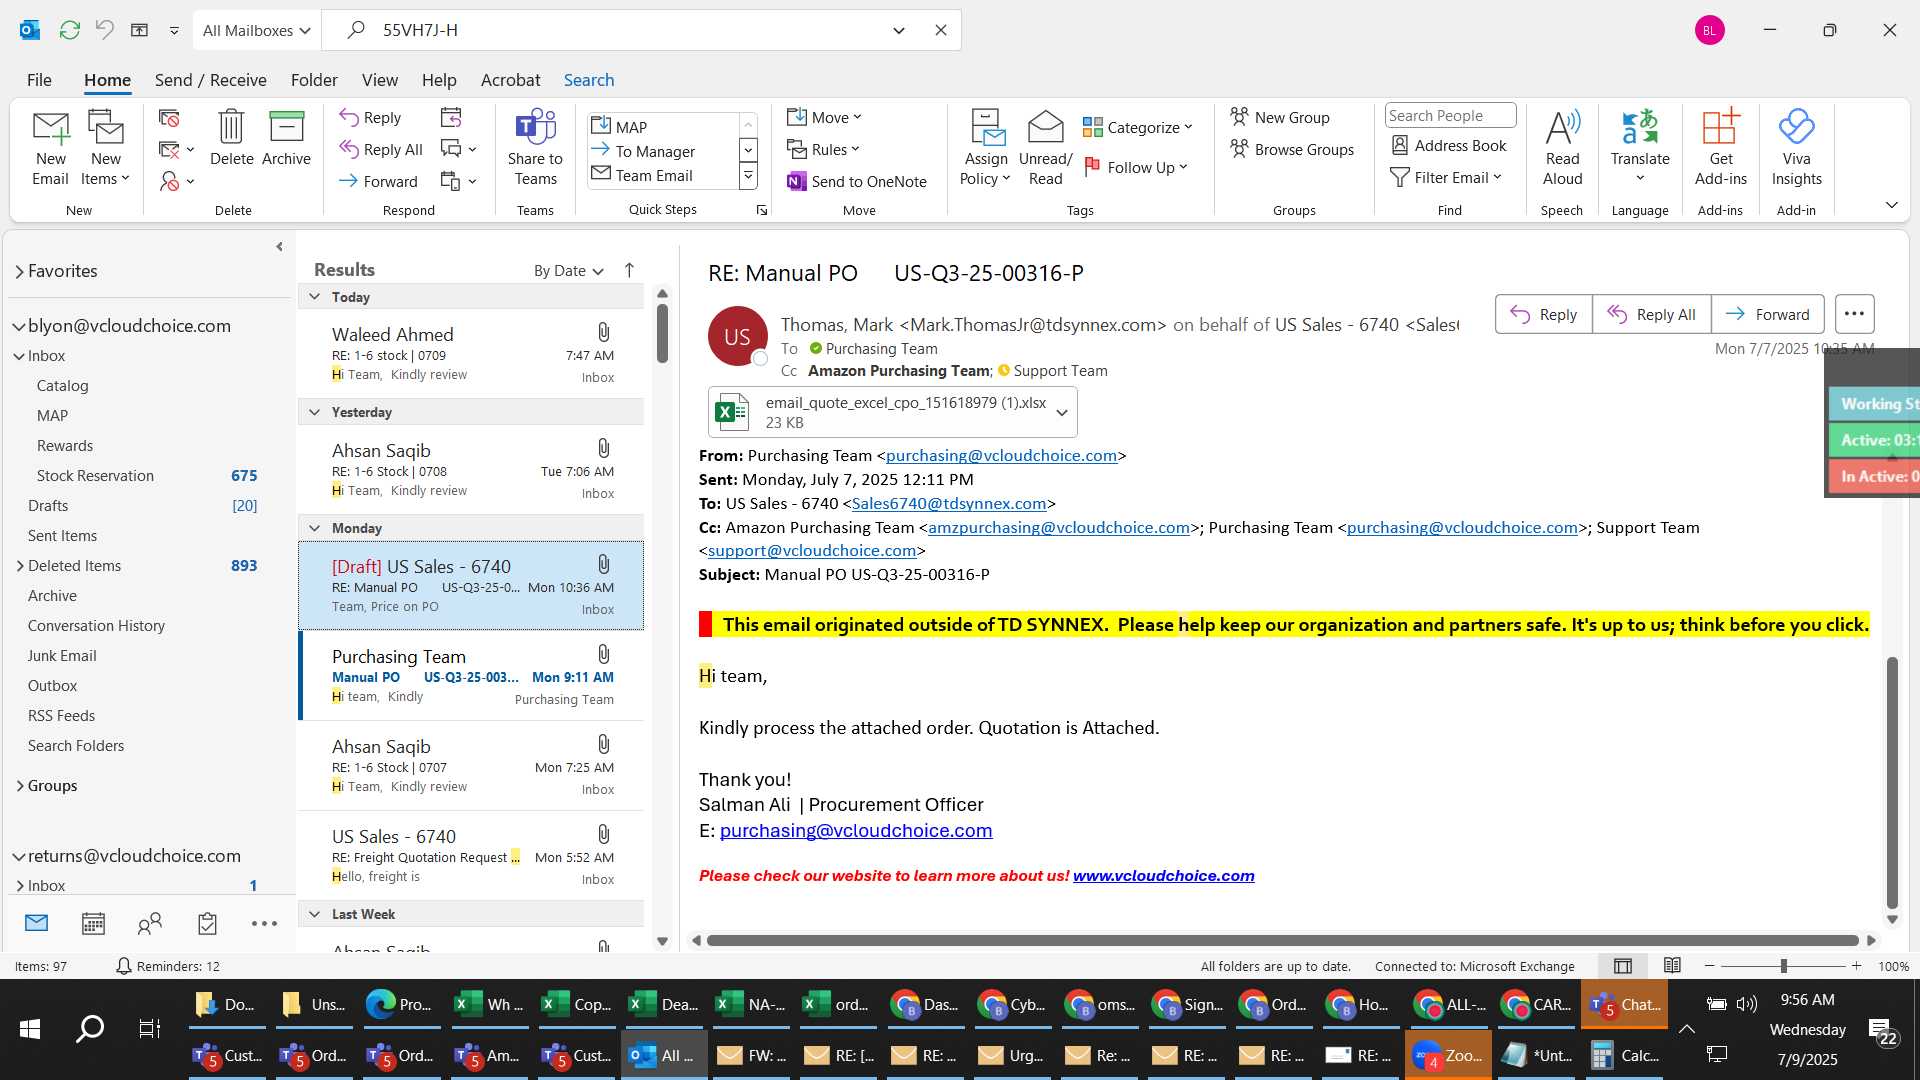Image resolution: width=1920 pixels, height=1080 pixels.
Task: Switch to Normal view in status bar
Action: (1623, 965)
